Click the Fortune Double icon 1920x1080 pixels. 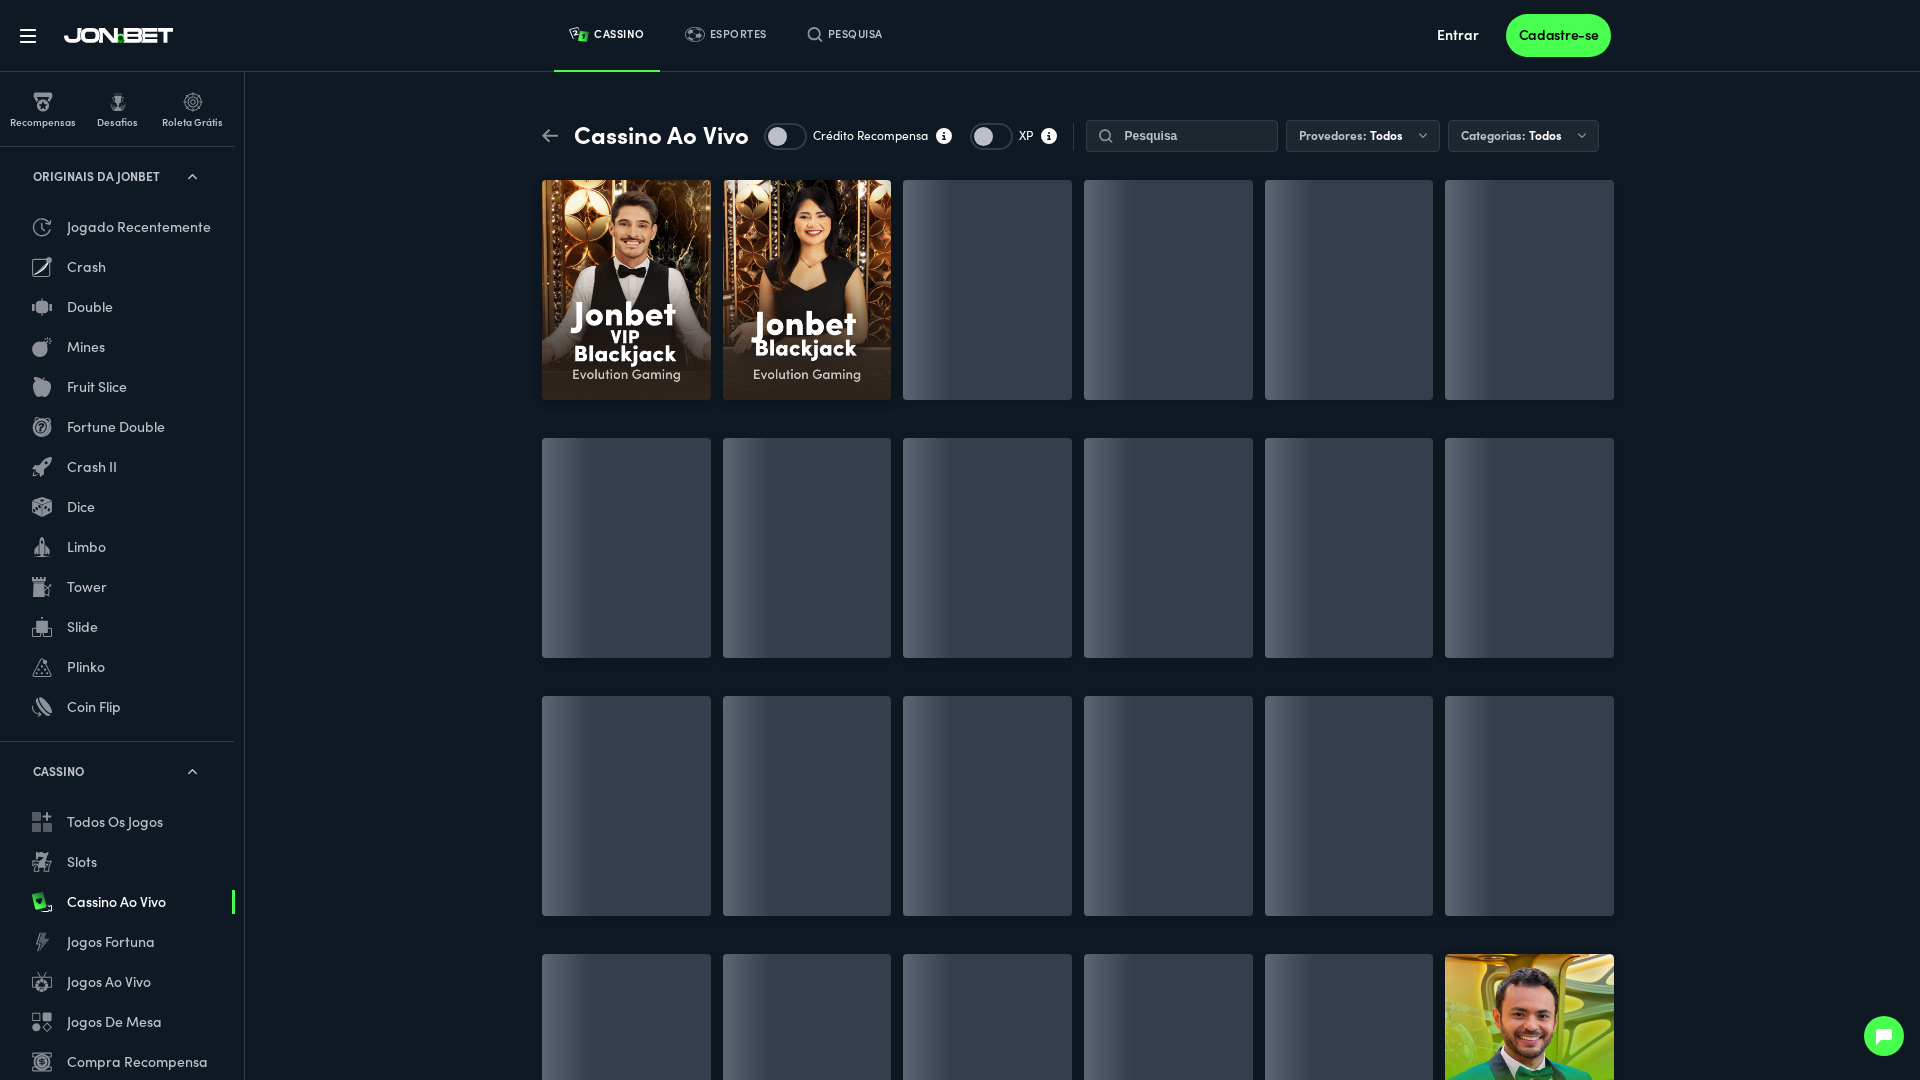tap(42, 427)
